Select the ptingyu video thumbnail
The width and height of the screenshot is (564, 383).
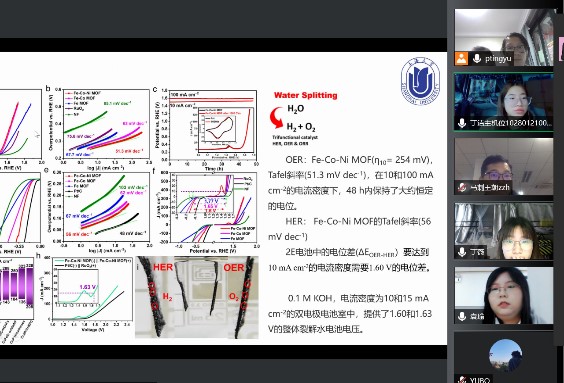pyautogui.click(x=504, y=37)
